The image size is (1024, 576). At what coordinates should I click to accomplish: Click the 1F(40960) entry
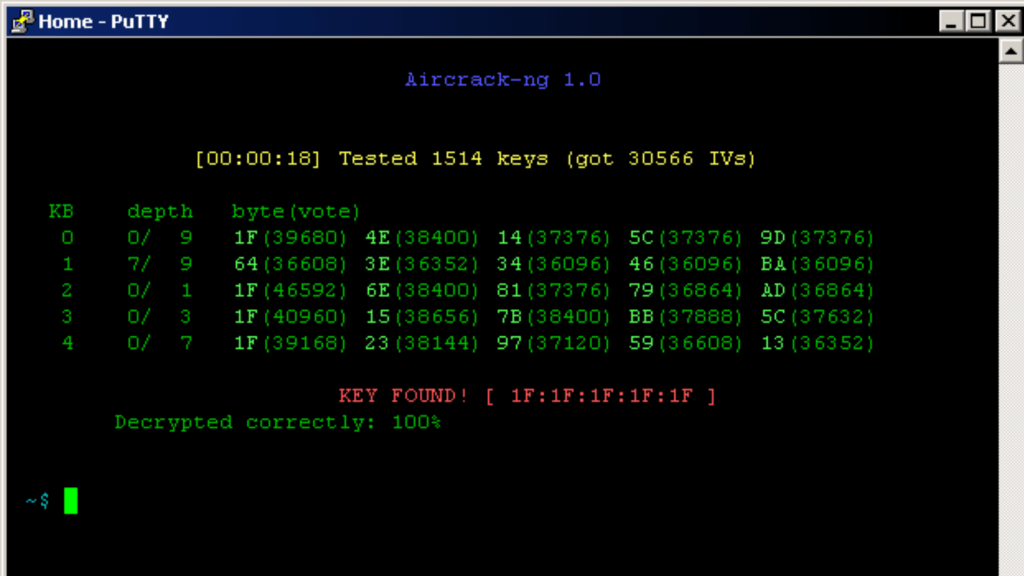pos(290,317)
